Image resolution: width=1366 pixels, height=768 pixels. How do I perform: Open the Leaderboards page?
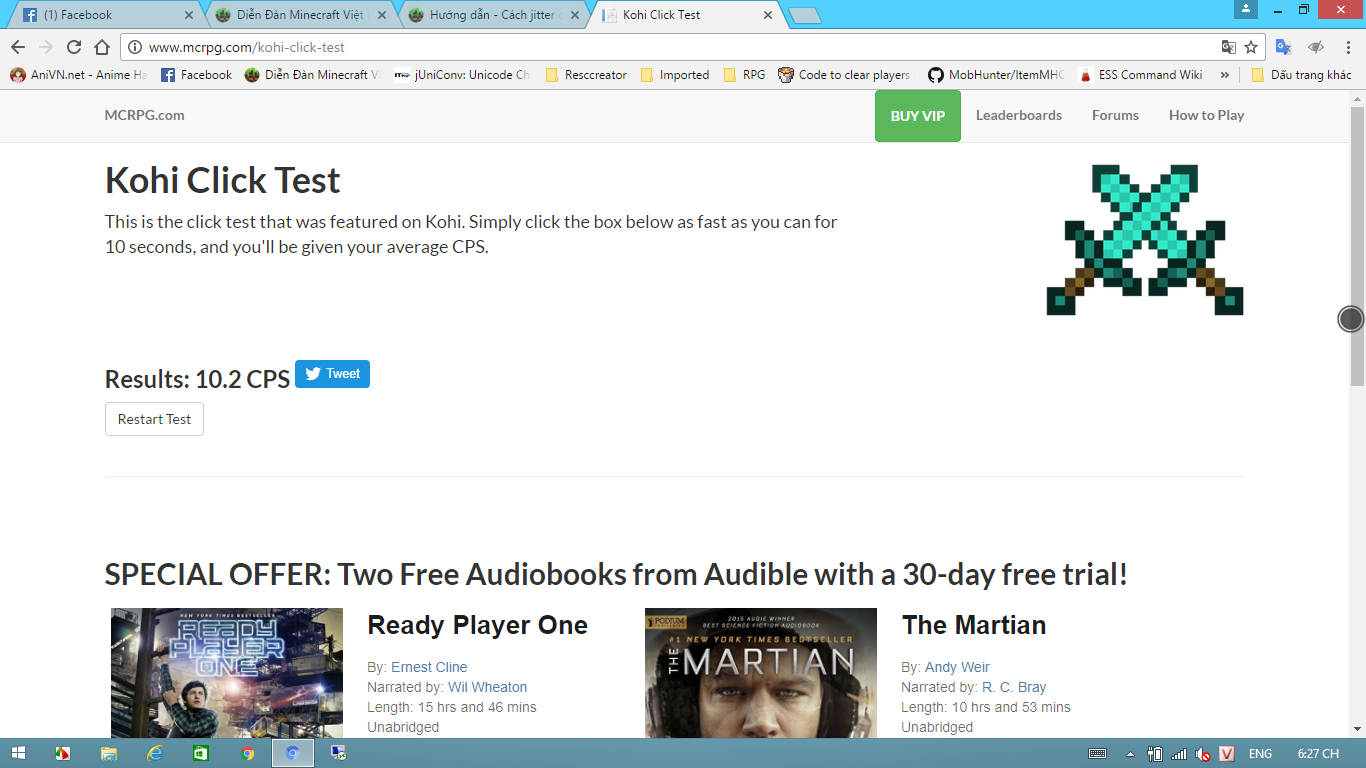point(1019,115)
